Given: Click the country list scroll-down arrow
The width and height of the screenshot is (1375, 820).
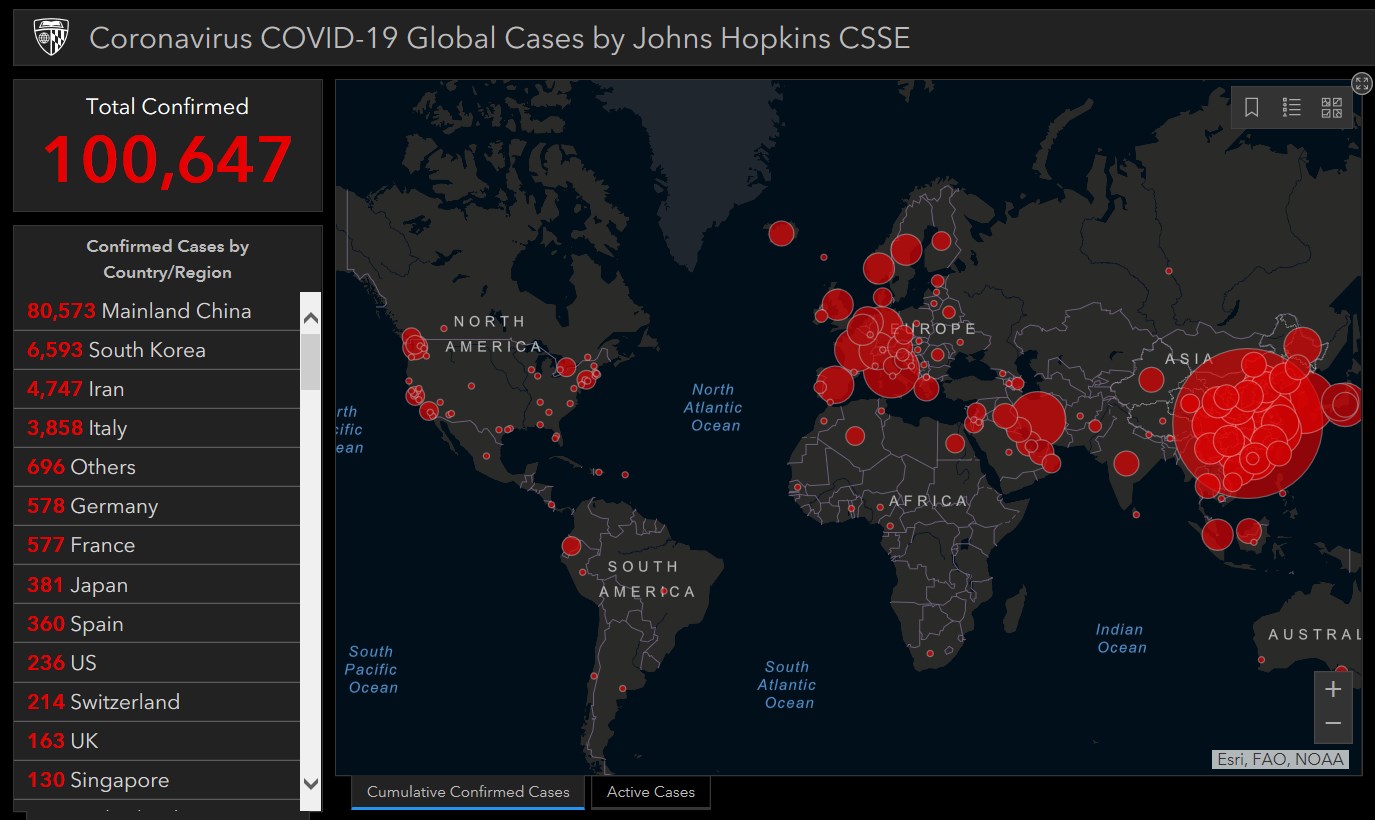Looking at the screenshot, I should click(x=310, y=783).
